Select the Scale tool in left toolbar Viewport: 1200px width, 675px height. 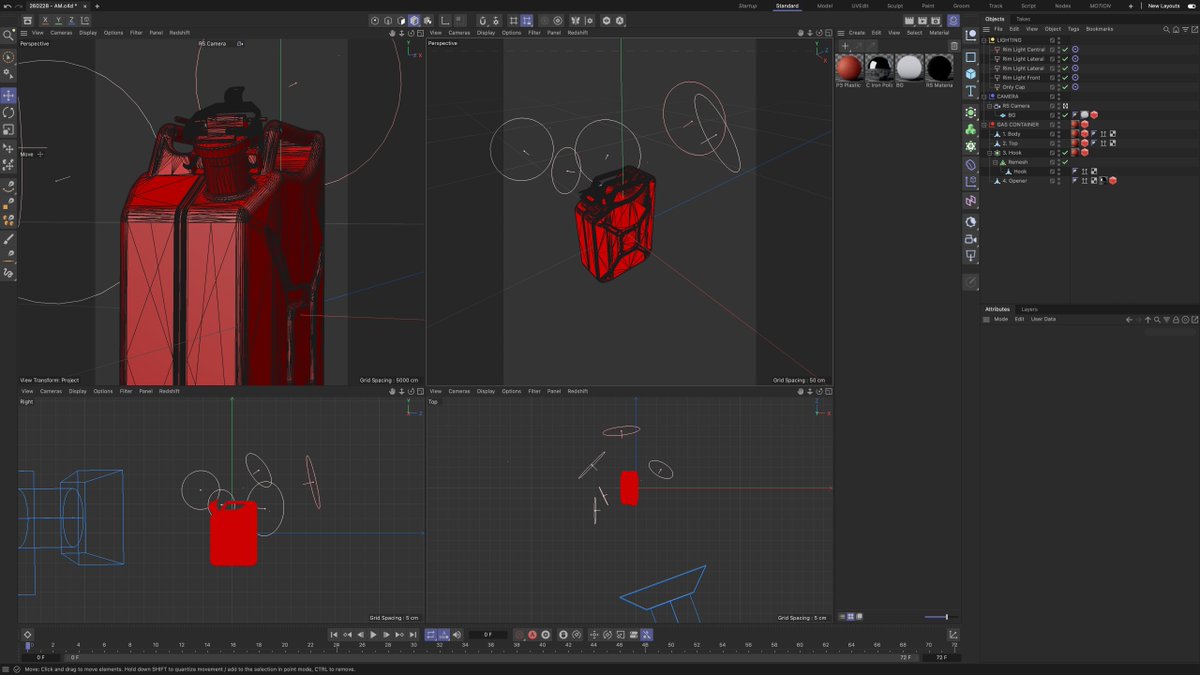(8, 129)
